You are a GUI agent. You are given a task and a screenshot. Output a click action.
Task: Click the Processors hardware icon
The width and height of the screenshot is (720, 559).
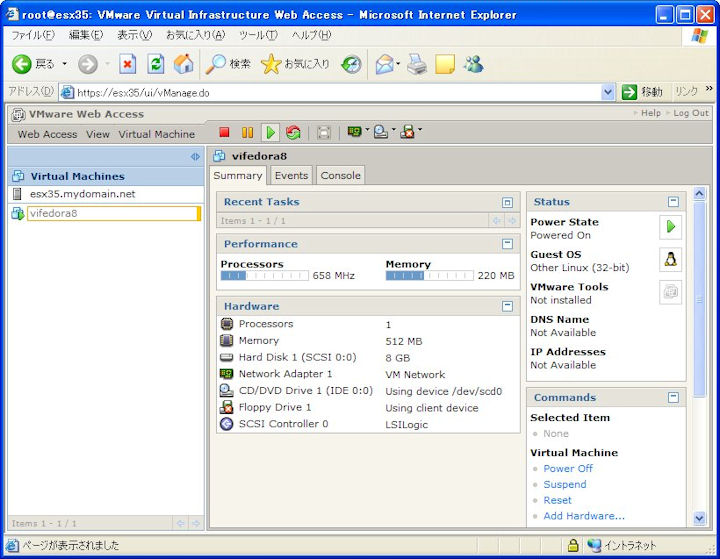coord(226,324)
